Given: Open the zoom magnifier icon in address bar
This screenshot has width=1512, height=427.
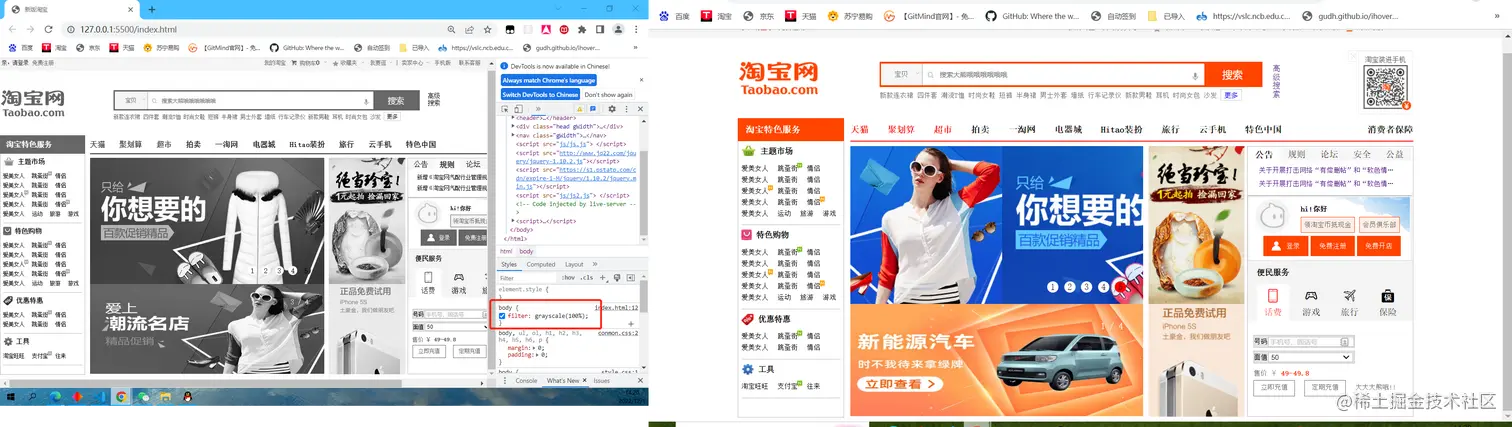Looking at the screenshot, I should pyautogui.click(x=453, y=30).
